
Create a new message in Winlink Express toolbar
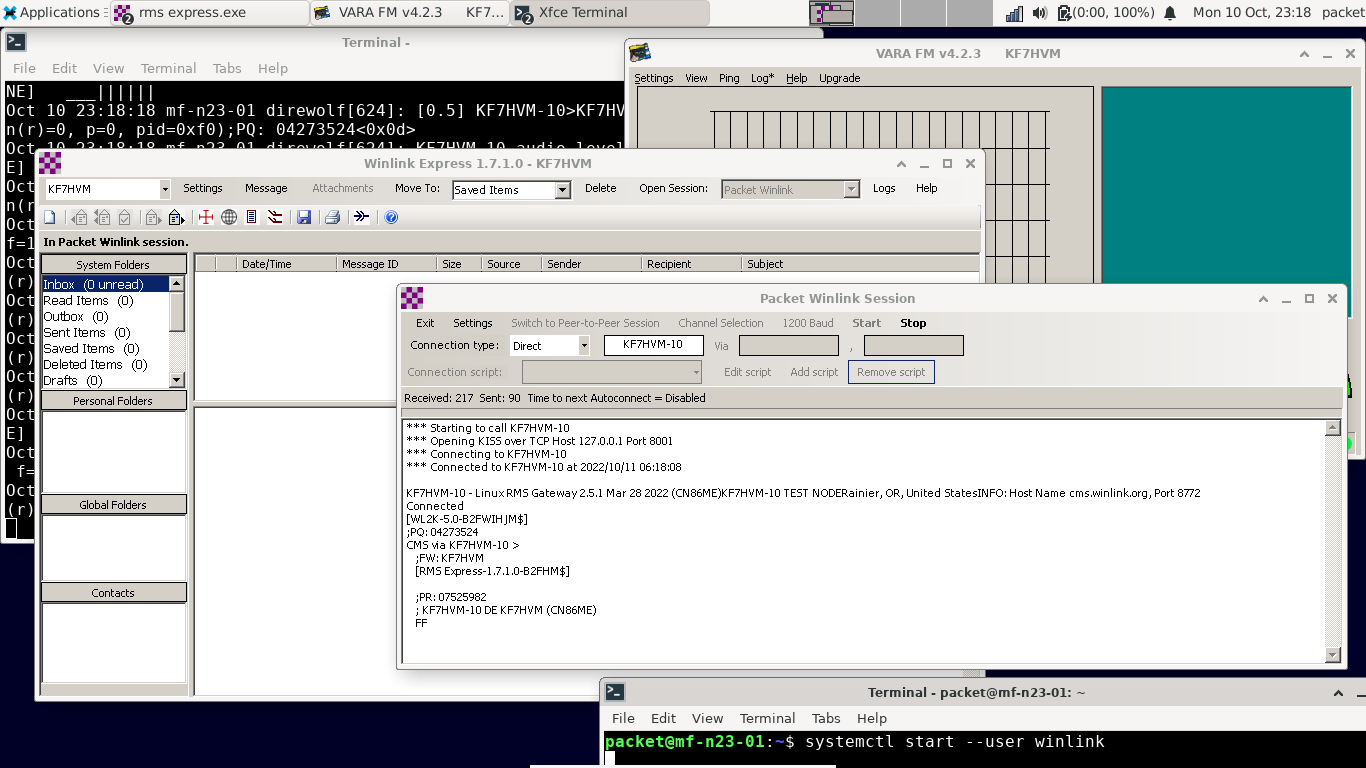(x=50, y=217)
